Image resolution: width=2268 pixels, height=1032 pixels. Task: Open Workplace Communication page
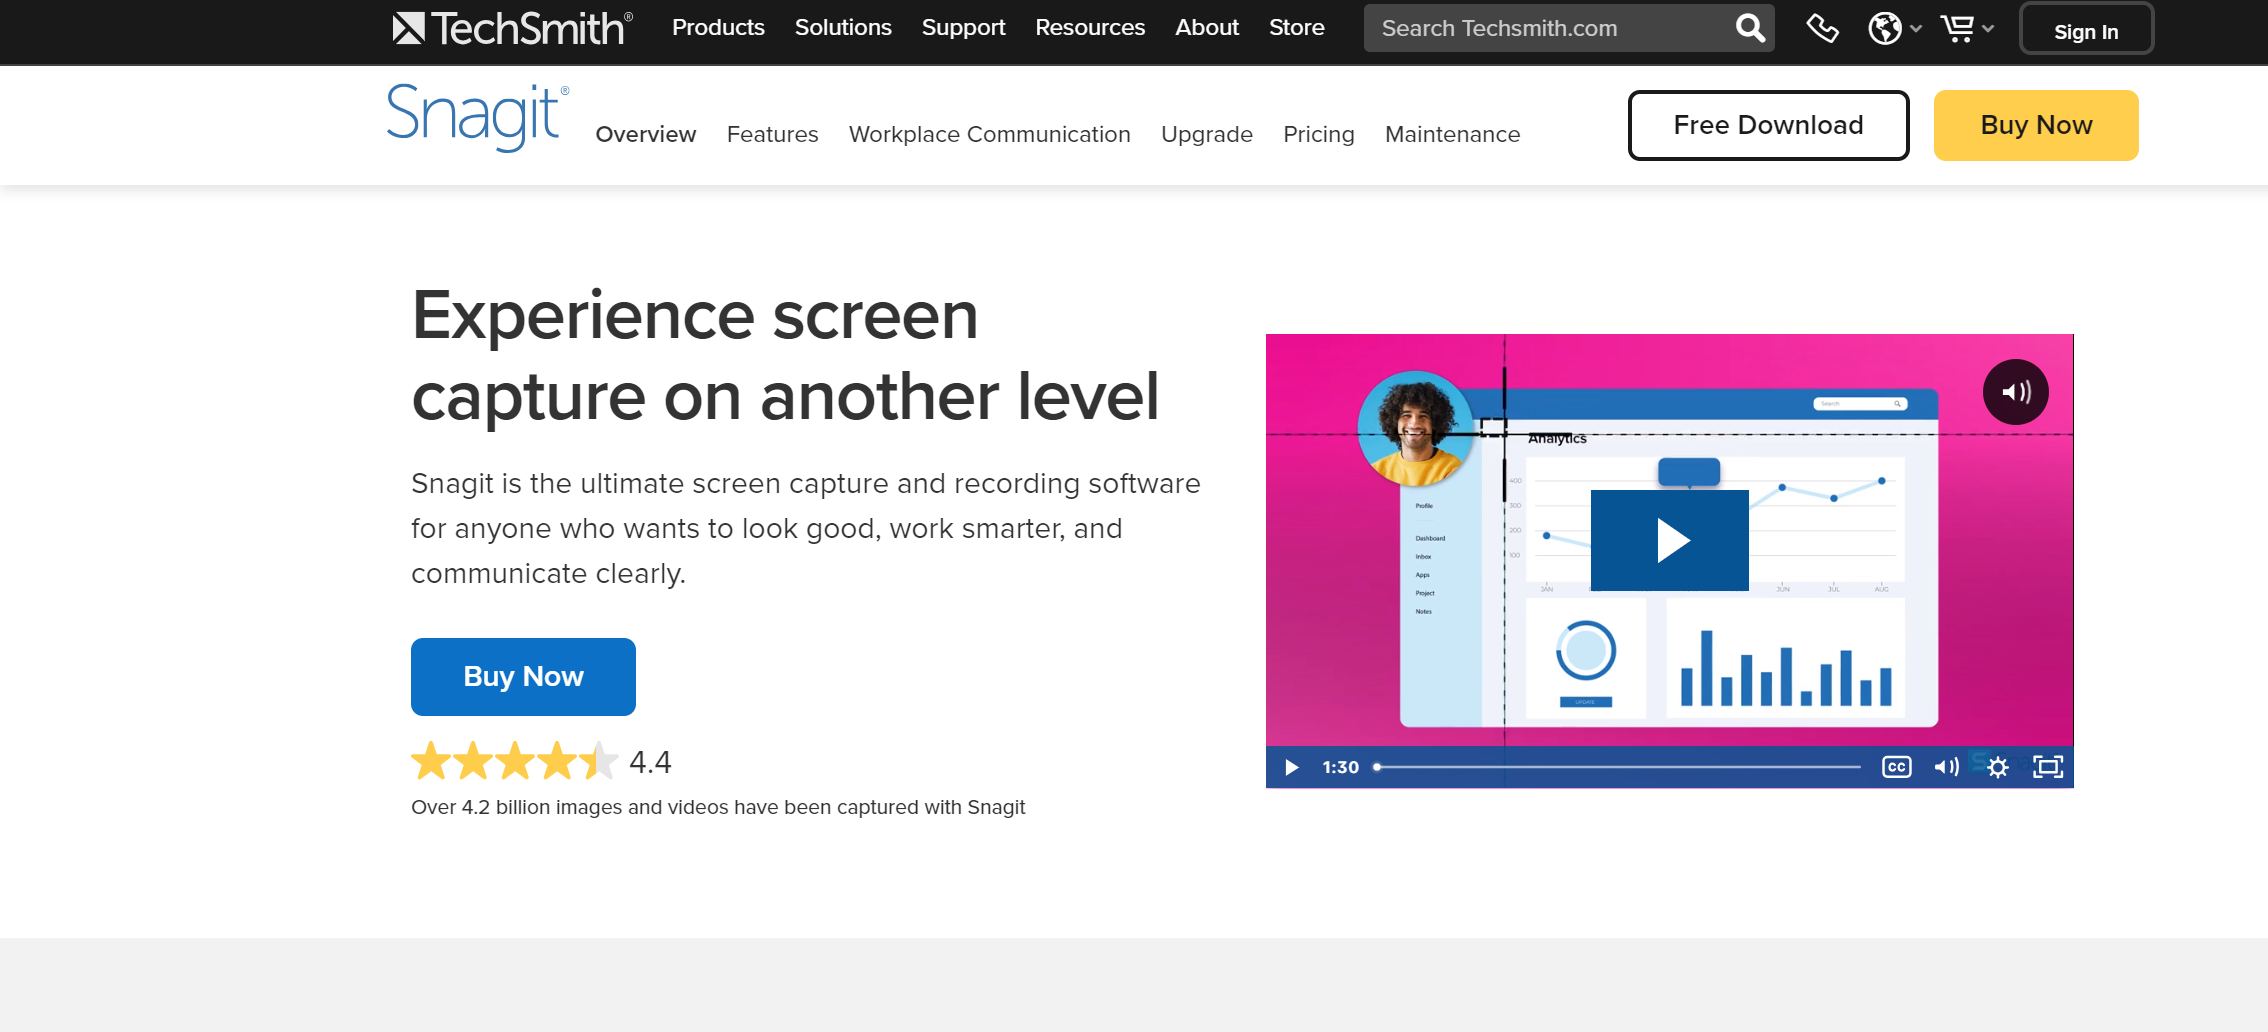990,134
